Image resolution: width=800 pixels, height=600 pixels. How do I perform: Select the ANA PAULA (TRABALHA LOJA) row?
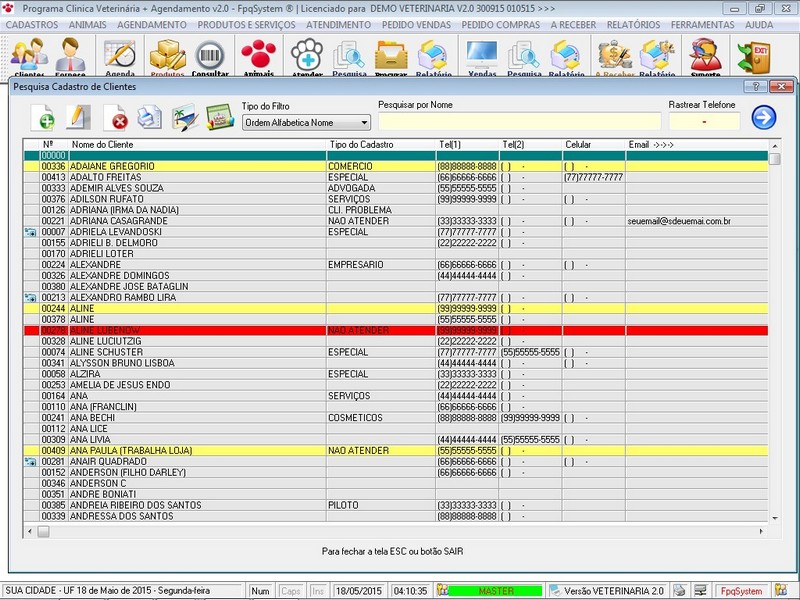coord(396,451)
